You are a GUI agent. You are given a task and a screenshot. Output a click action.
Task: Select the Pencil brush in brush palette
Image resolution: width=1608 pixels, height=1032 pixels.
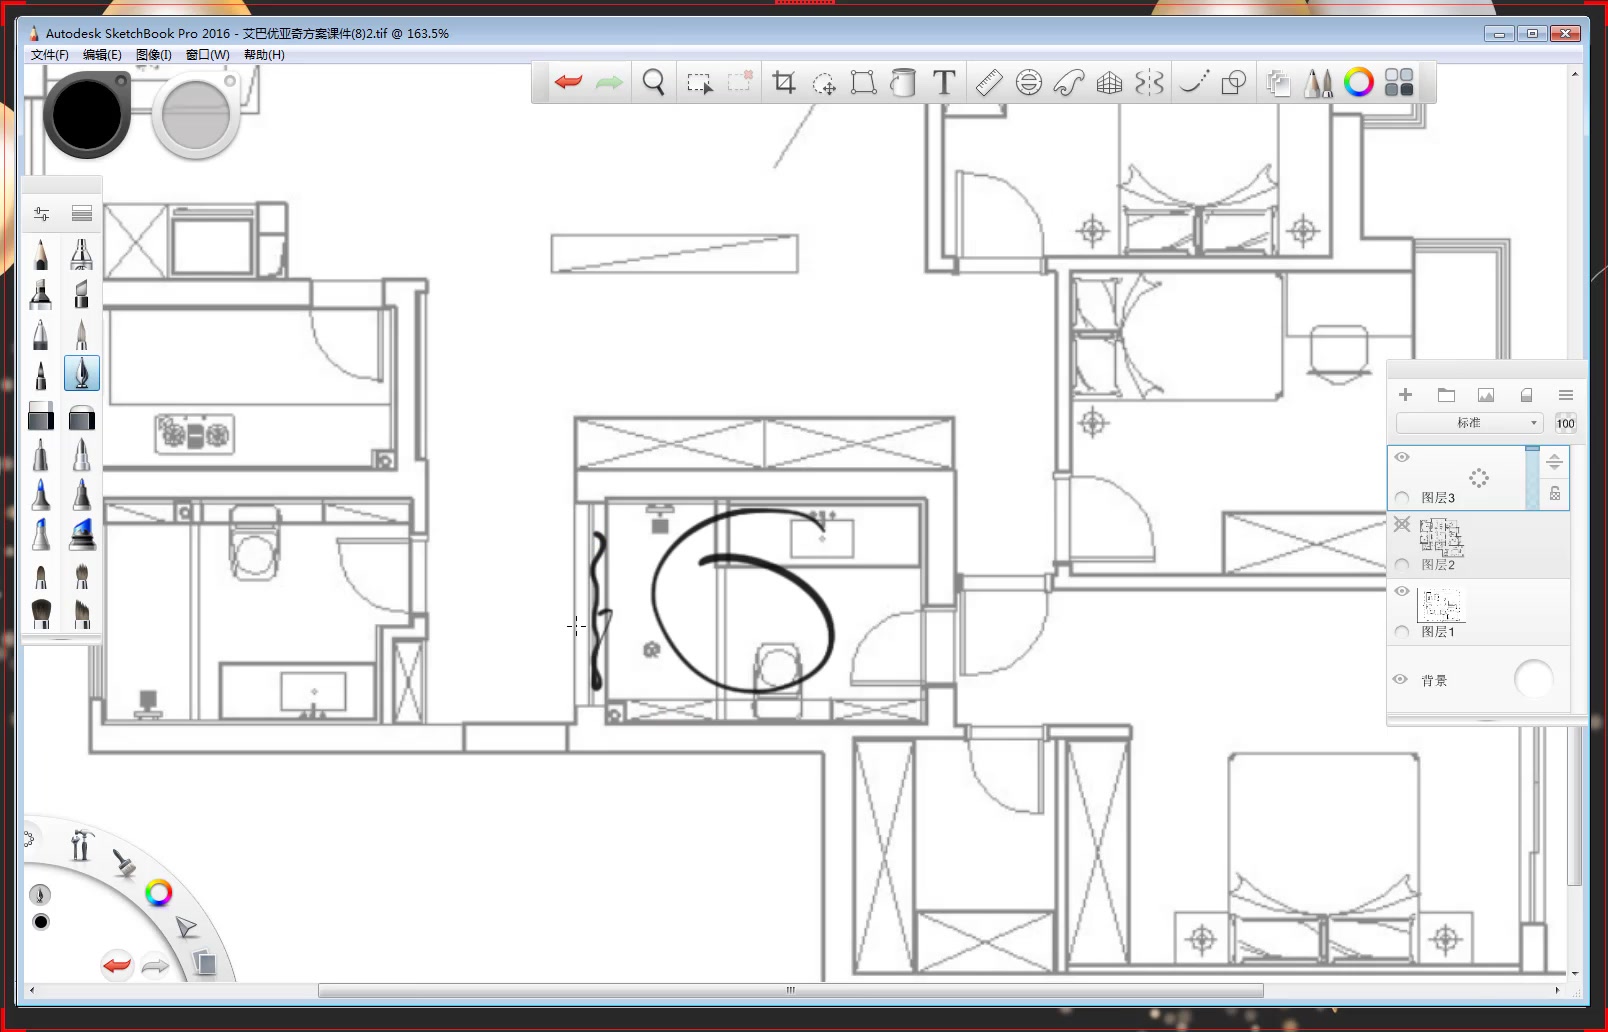[41, 254]
